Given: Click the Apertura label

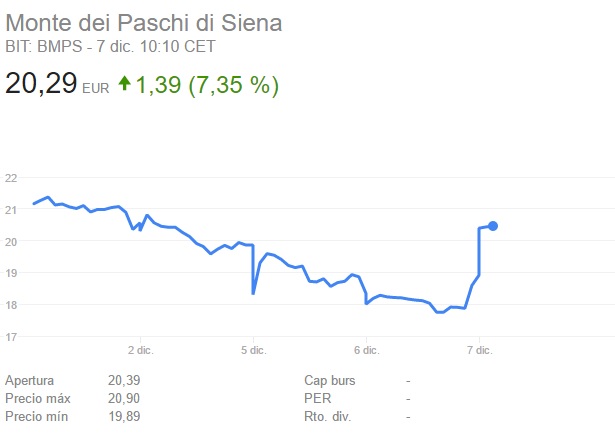Looking at the screenshot, I should (x=31, y=381).
